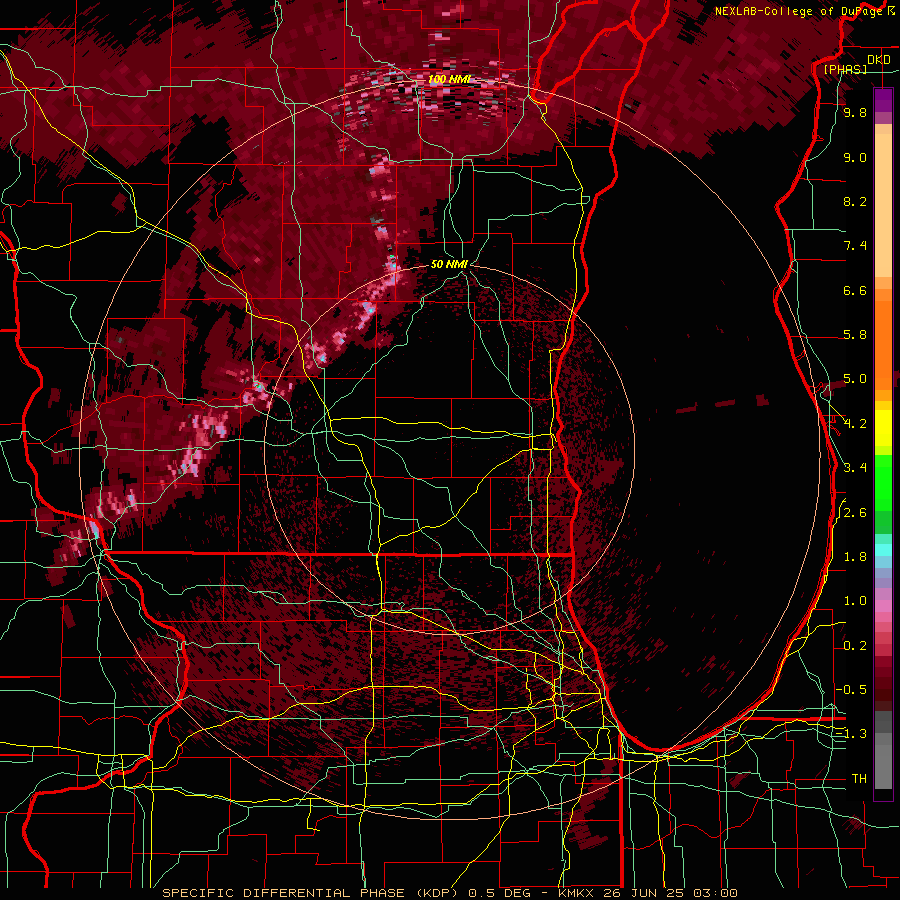The width and height of the screenshot is (900, 900).
Task: Pick the purple swatch atop the color bar
Action: click(x=883, y=100)
